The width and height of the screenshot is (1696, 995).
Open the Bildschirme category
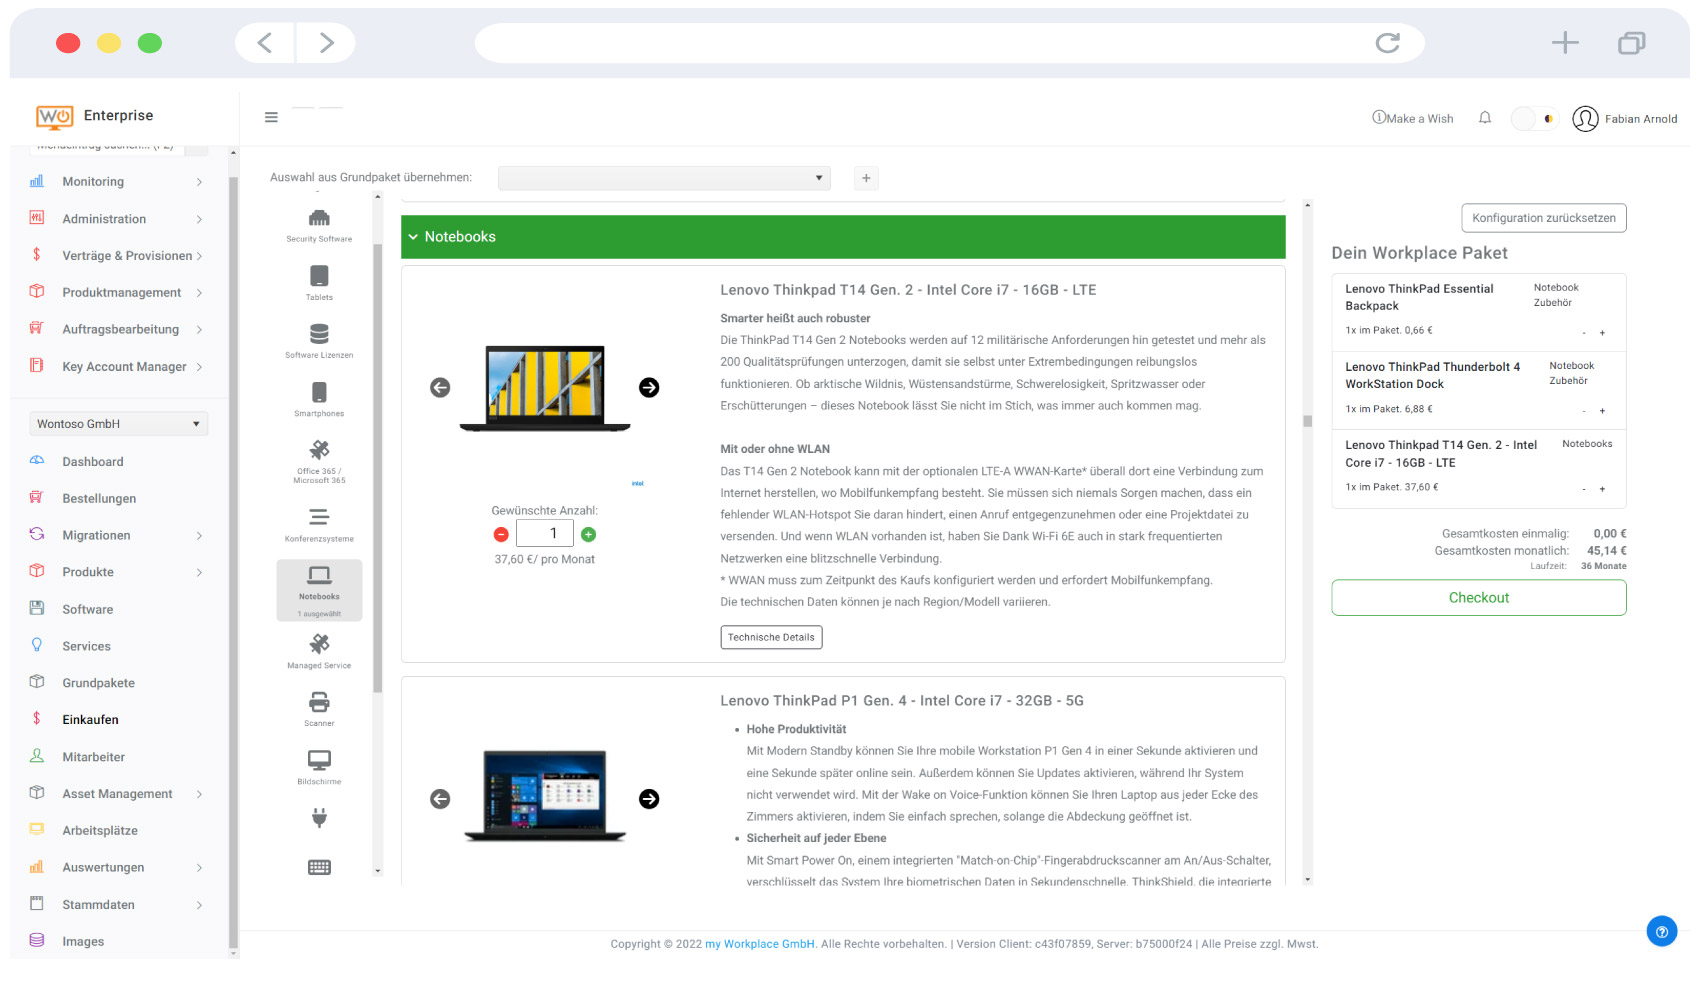coord(318,760)
